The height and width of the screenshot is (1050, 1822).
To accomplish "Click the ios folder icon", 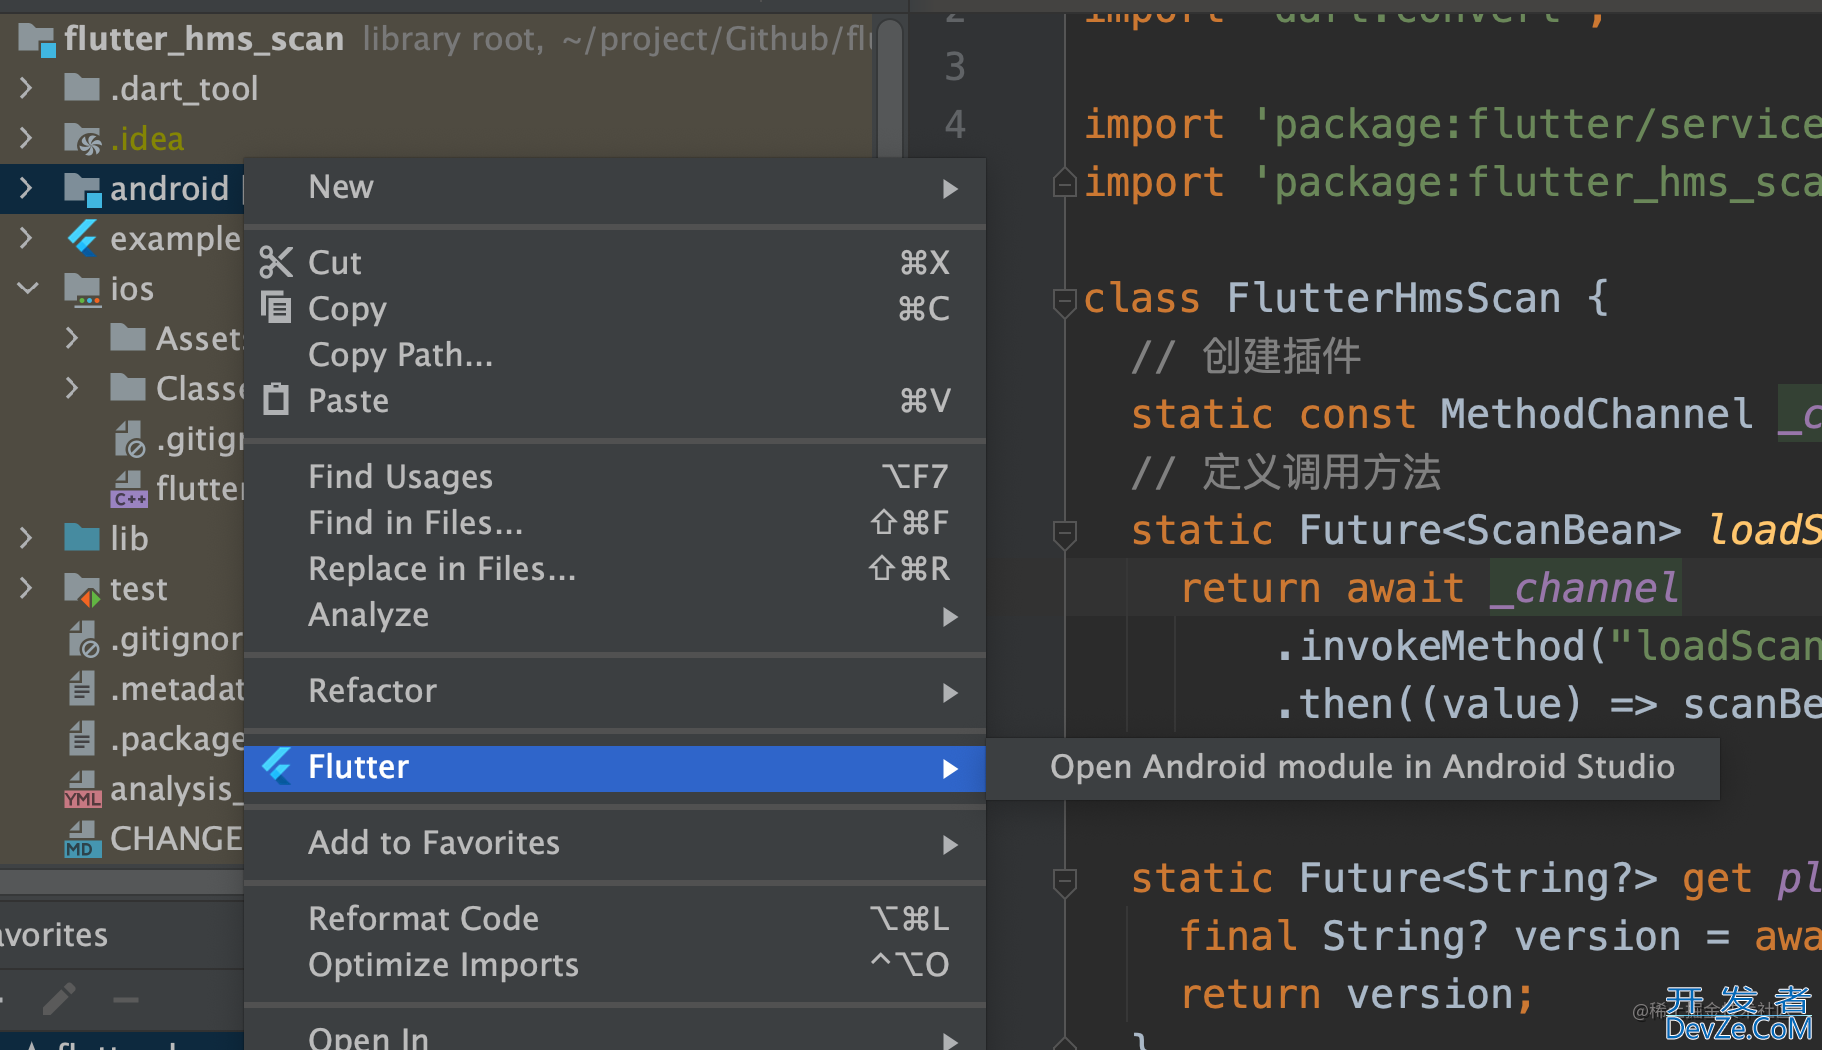I will pyautogui.click(x=82, y=289).
